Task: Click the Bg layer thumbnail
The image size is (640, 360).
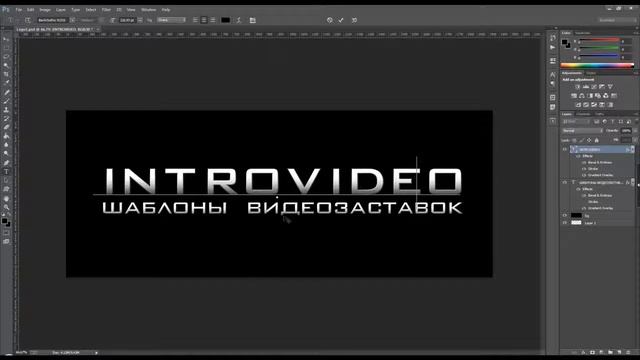Action: [x=576, y=215]
